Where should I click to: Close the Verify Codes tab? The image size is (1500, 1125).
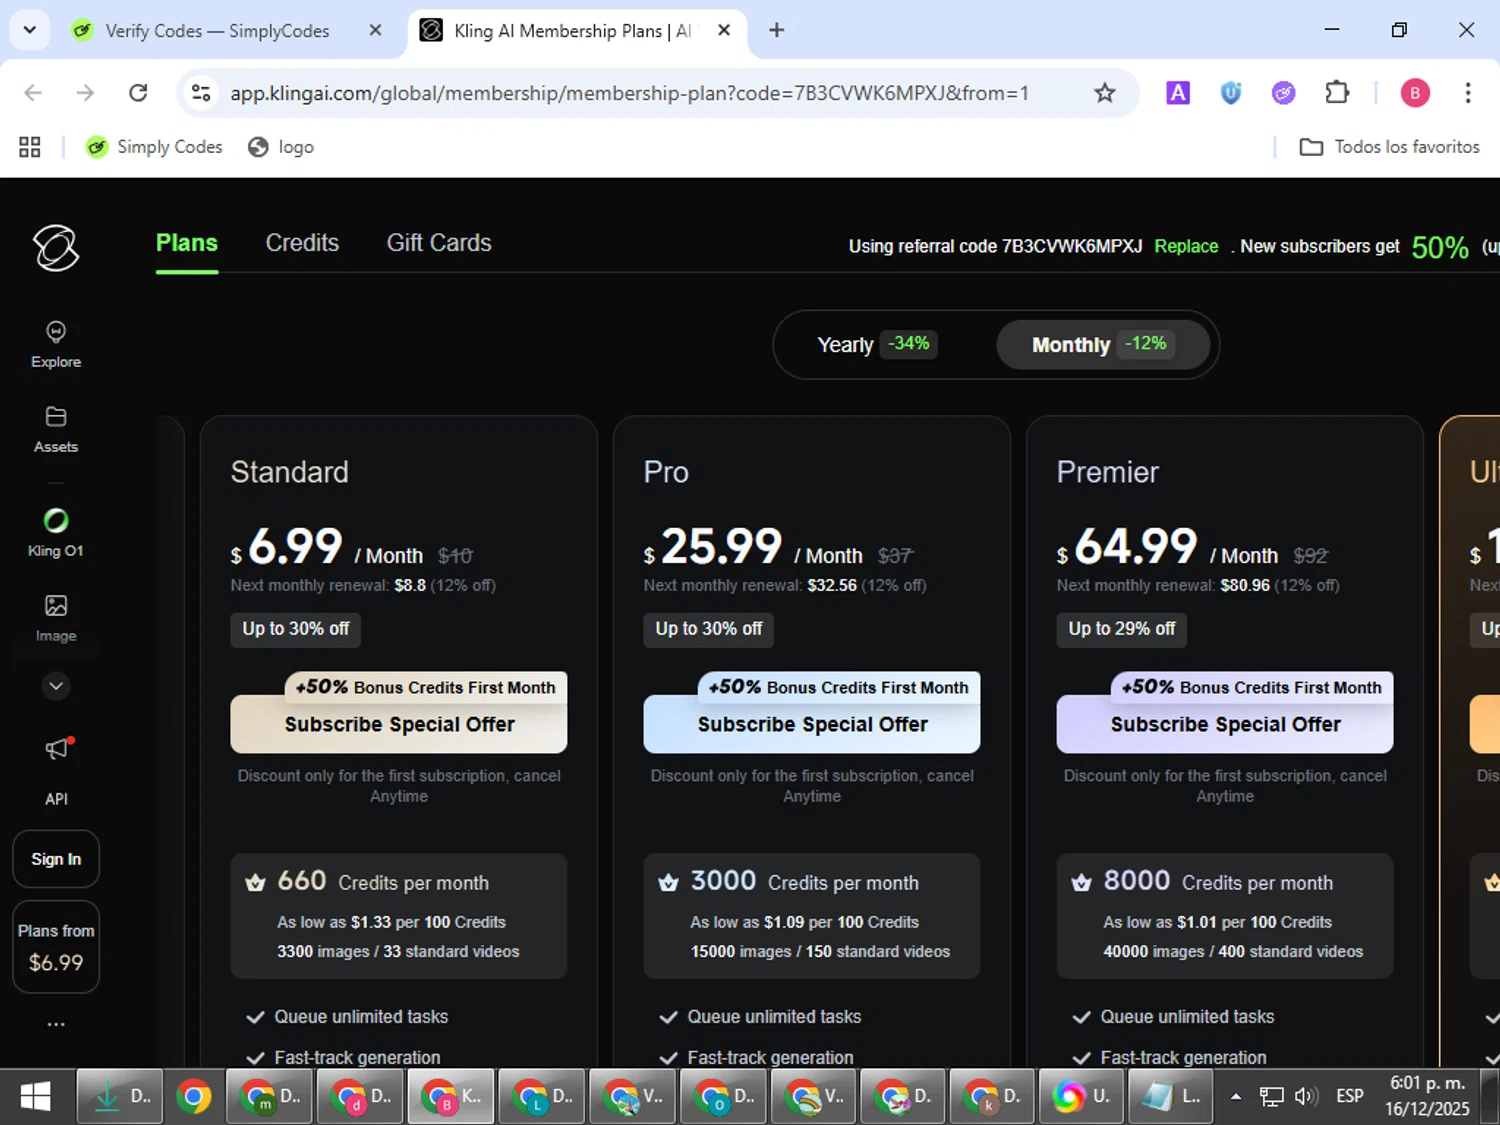click(x=375, y=30)
